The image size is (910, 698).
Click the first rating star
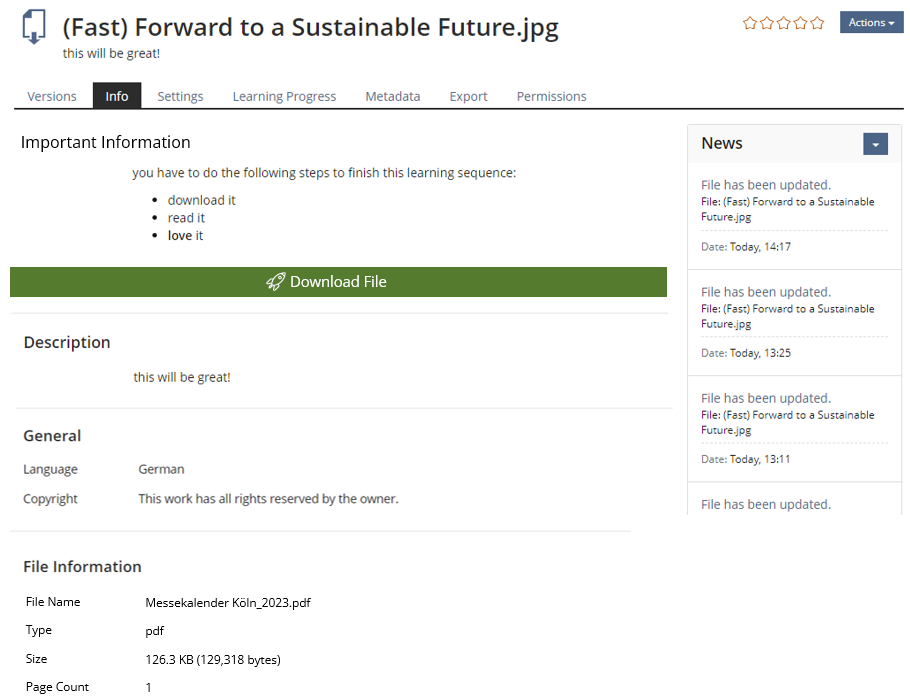point(750,23)
